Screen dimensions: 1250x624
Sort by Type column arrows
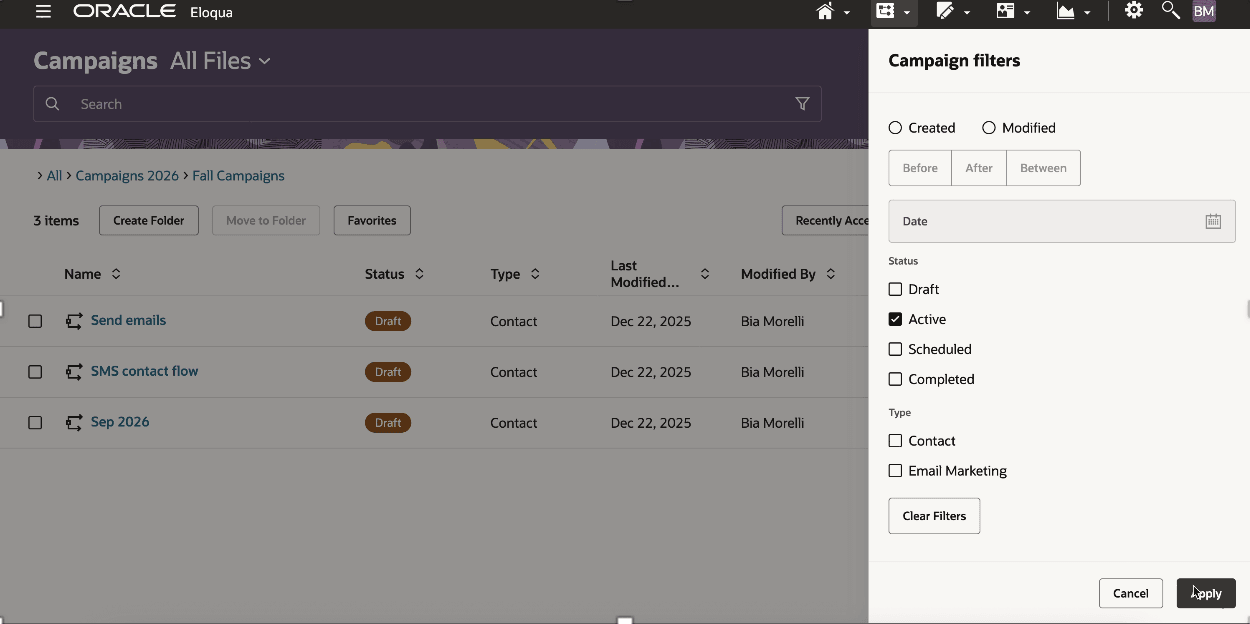tap(535, 274)
